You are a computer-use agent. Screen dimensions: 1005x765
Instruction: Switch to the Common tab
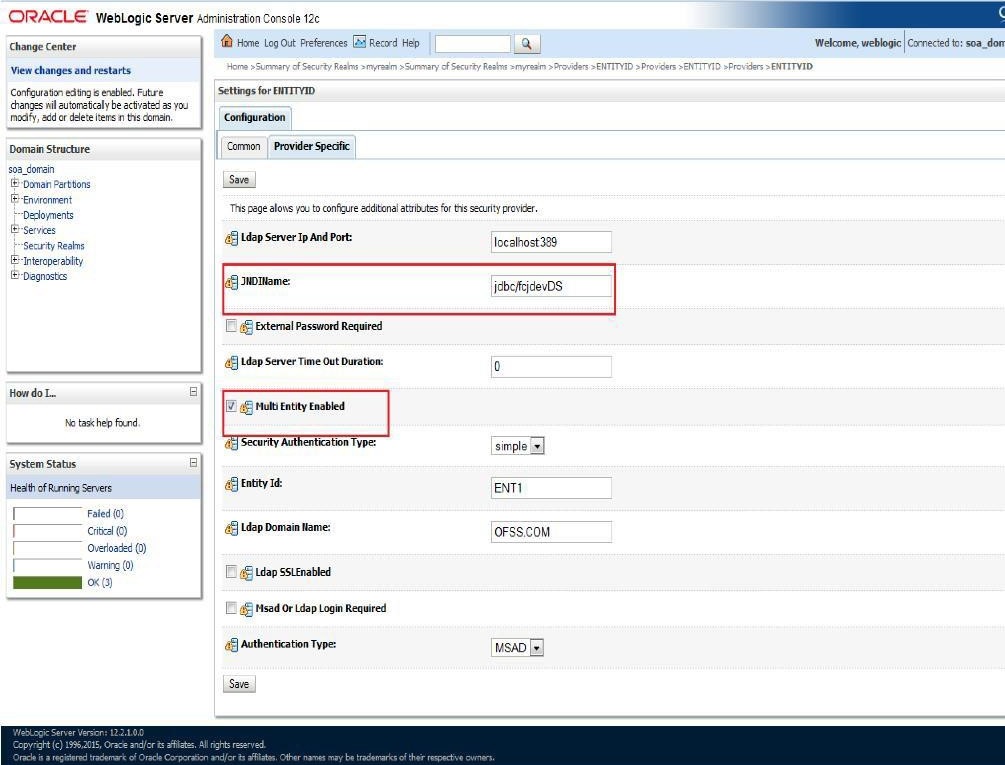[244, 147]
